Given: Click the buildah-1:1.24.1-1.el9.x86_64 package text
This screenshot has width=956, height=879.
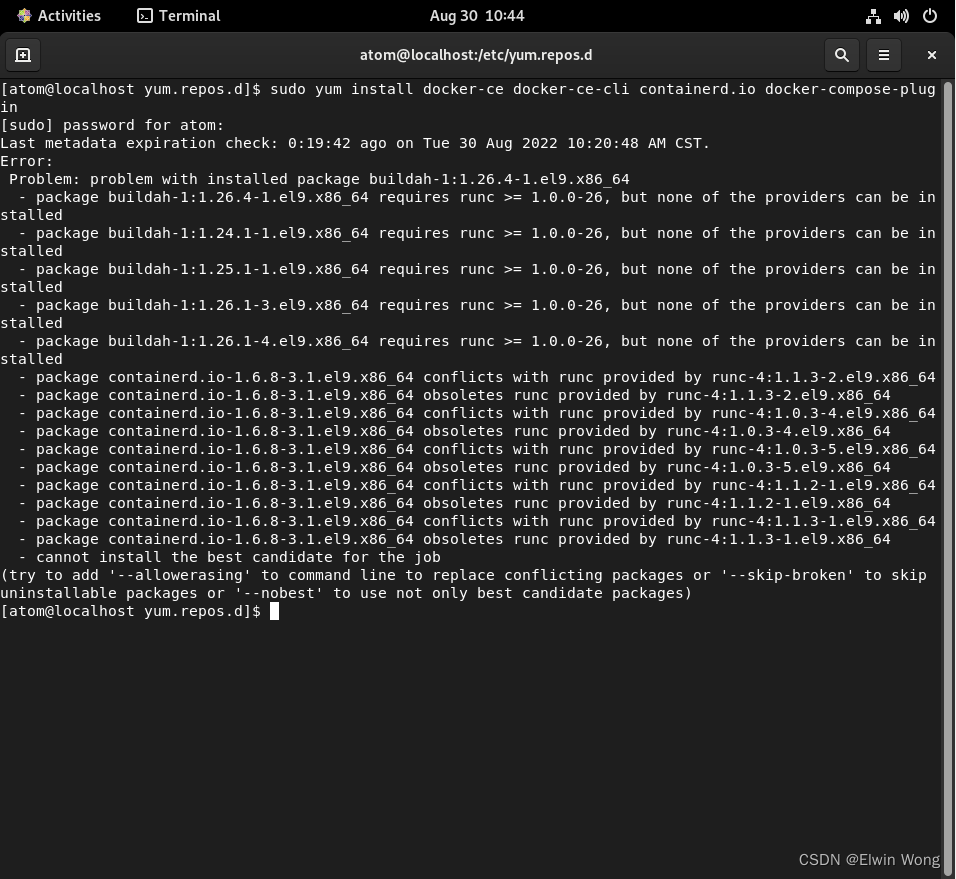Looking at the screenshot, I should (x=238, y=233).
